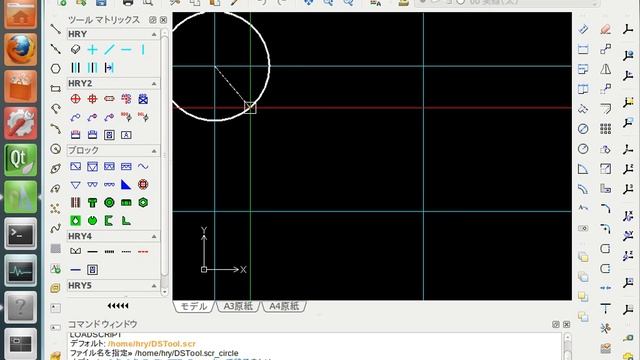Undock the コマンドウィンドウ panel

[x=556, y=324]
